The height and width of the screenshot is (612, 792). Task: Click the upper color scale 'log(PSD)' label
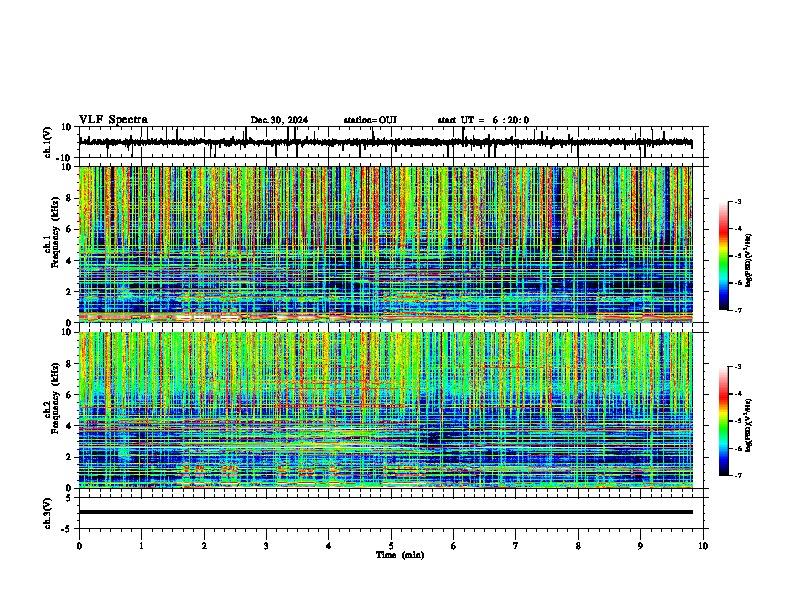pyautogui.click(x=748, y=261)
